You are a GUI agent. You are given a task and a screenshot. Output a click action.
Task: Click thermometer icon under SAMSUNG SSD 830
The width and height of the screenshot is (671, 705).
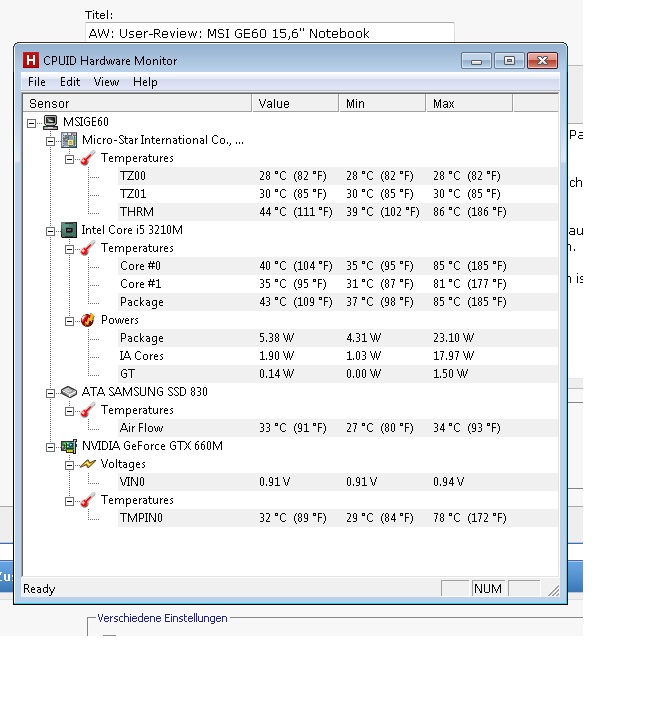point(87,410)
